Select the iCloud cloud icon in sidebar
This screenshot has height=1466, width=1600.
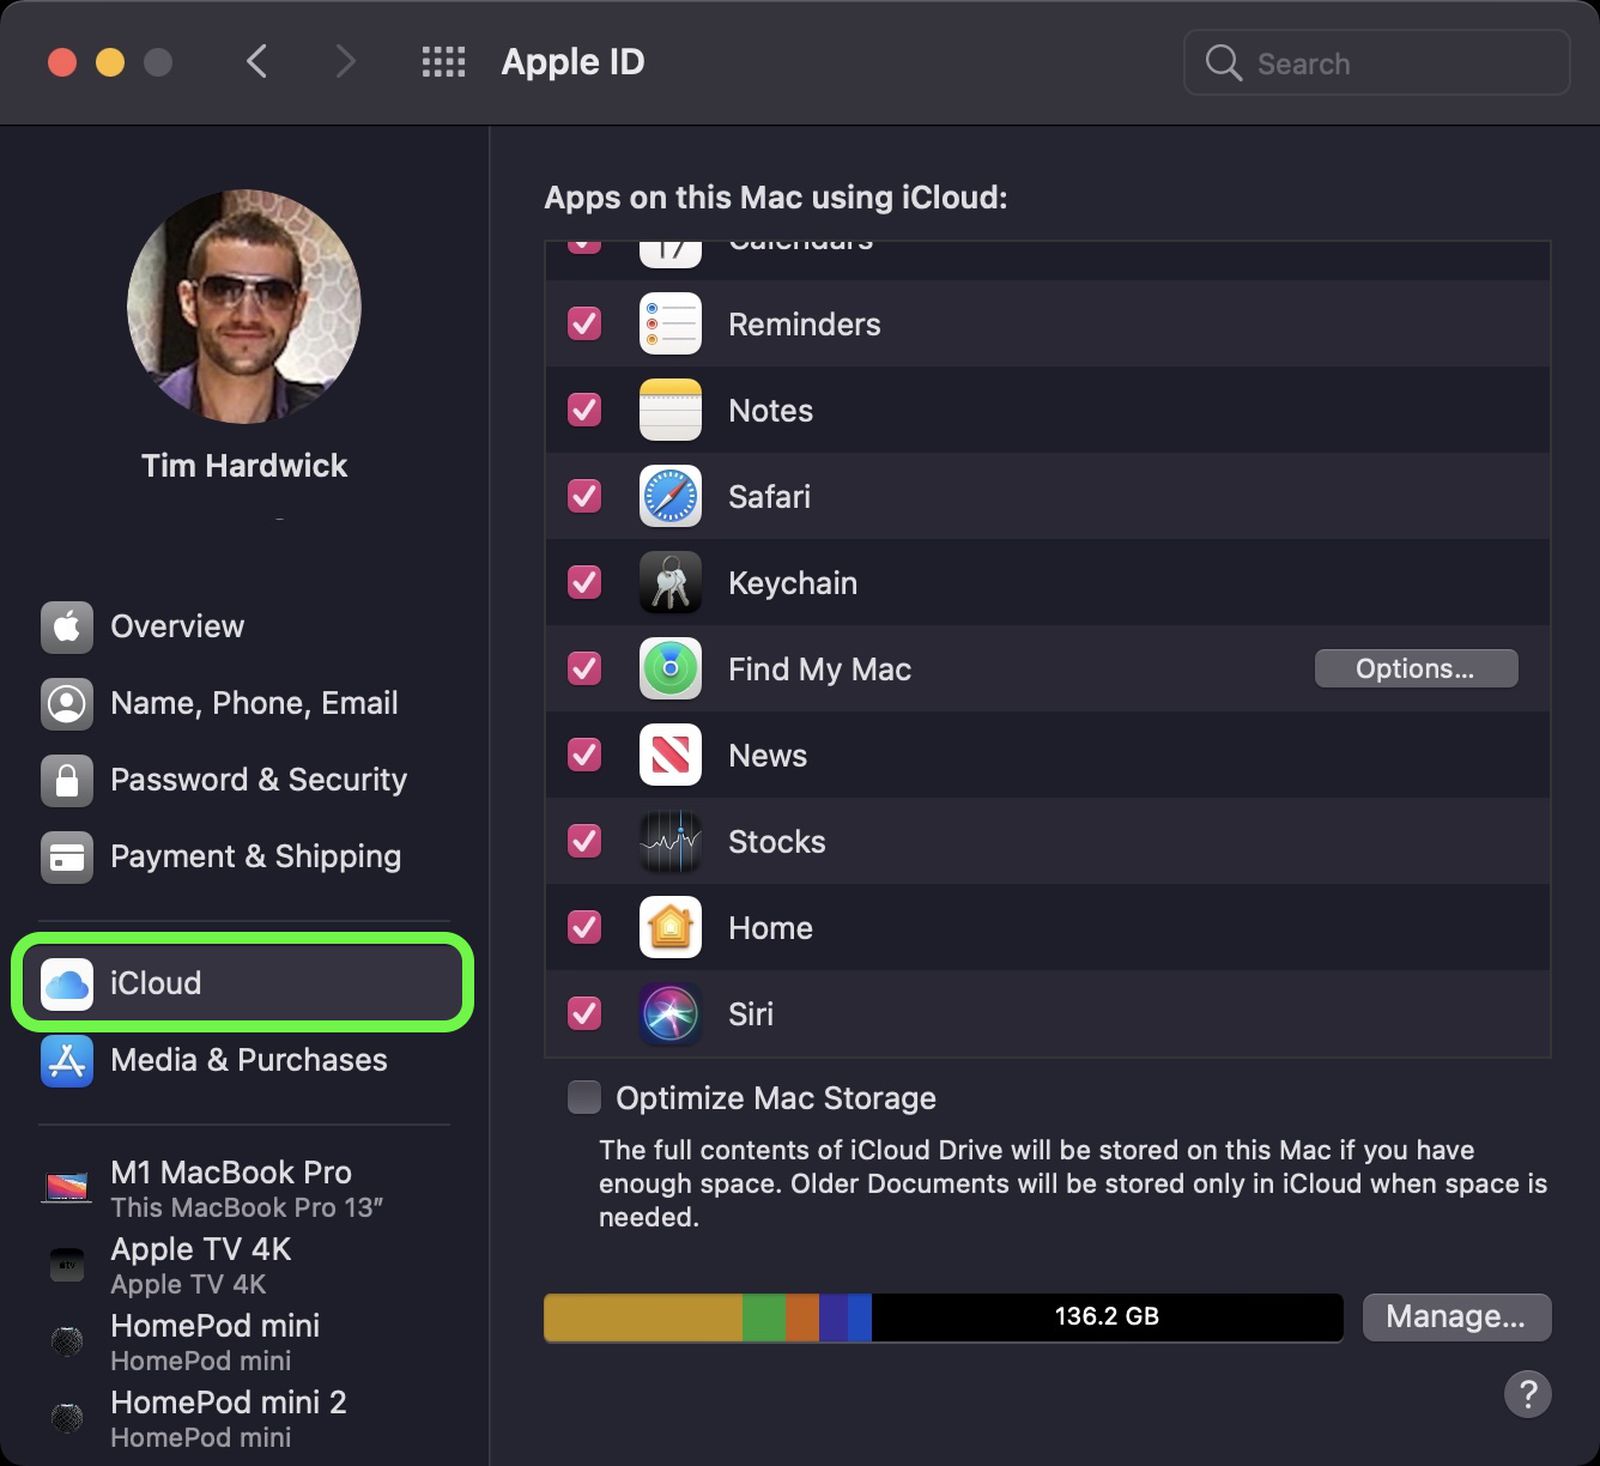(65, 983)
